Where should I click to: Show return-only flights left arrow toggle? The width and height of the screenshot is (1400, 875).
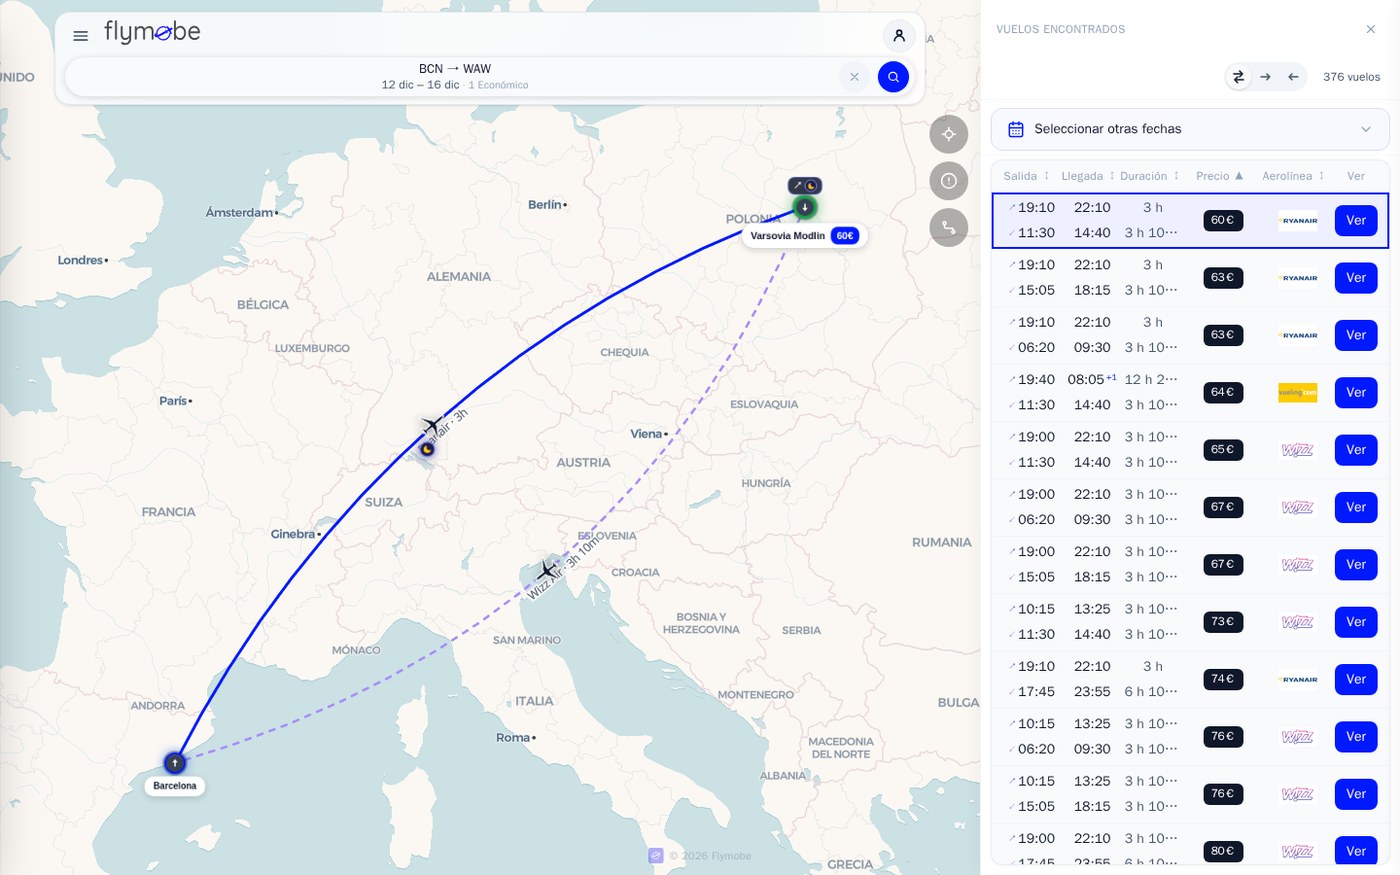coord(1294,77)
